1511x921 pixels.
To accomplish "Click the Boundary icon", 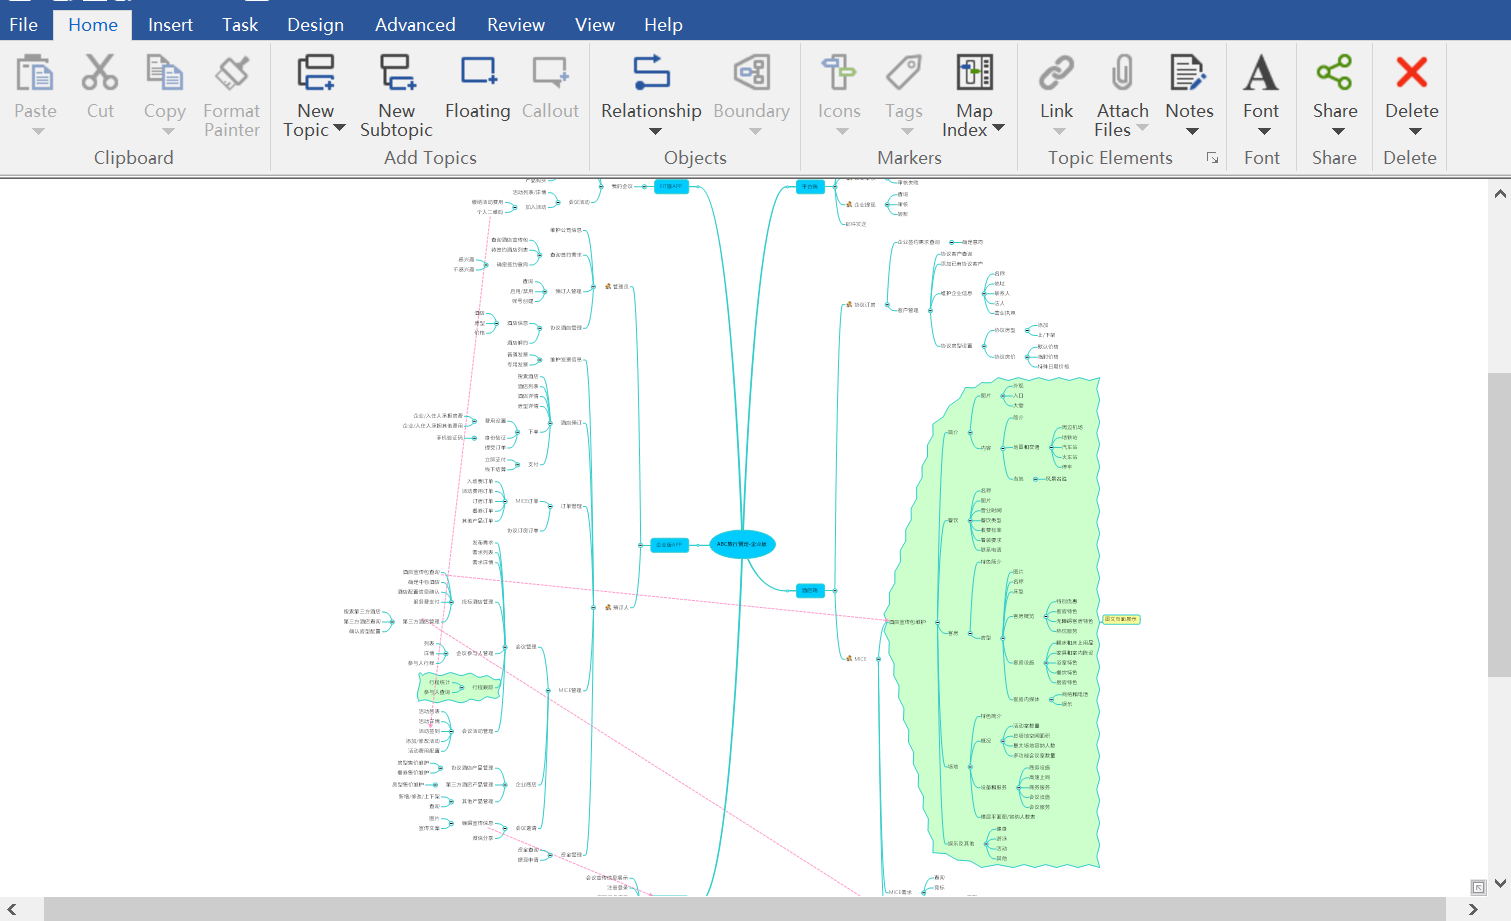I will (x=752, y=74).
